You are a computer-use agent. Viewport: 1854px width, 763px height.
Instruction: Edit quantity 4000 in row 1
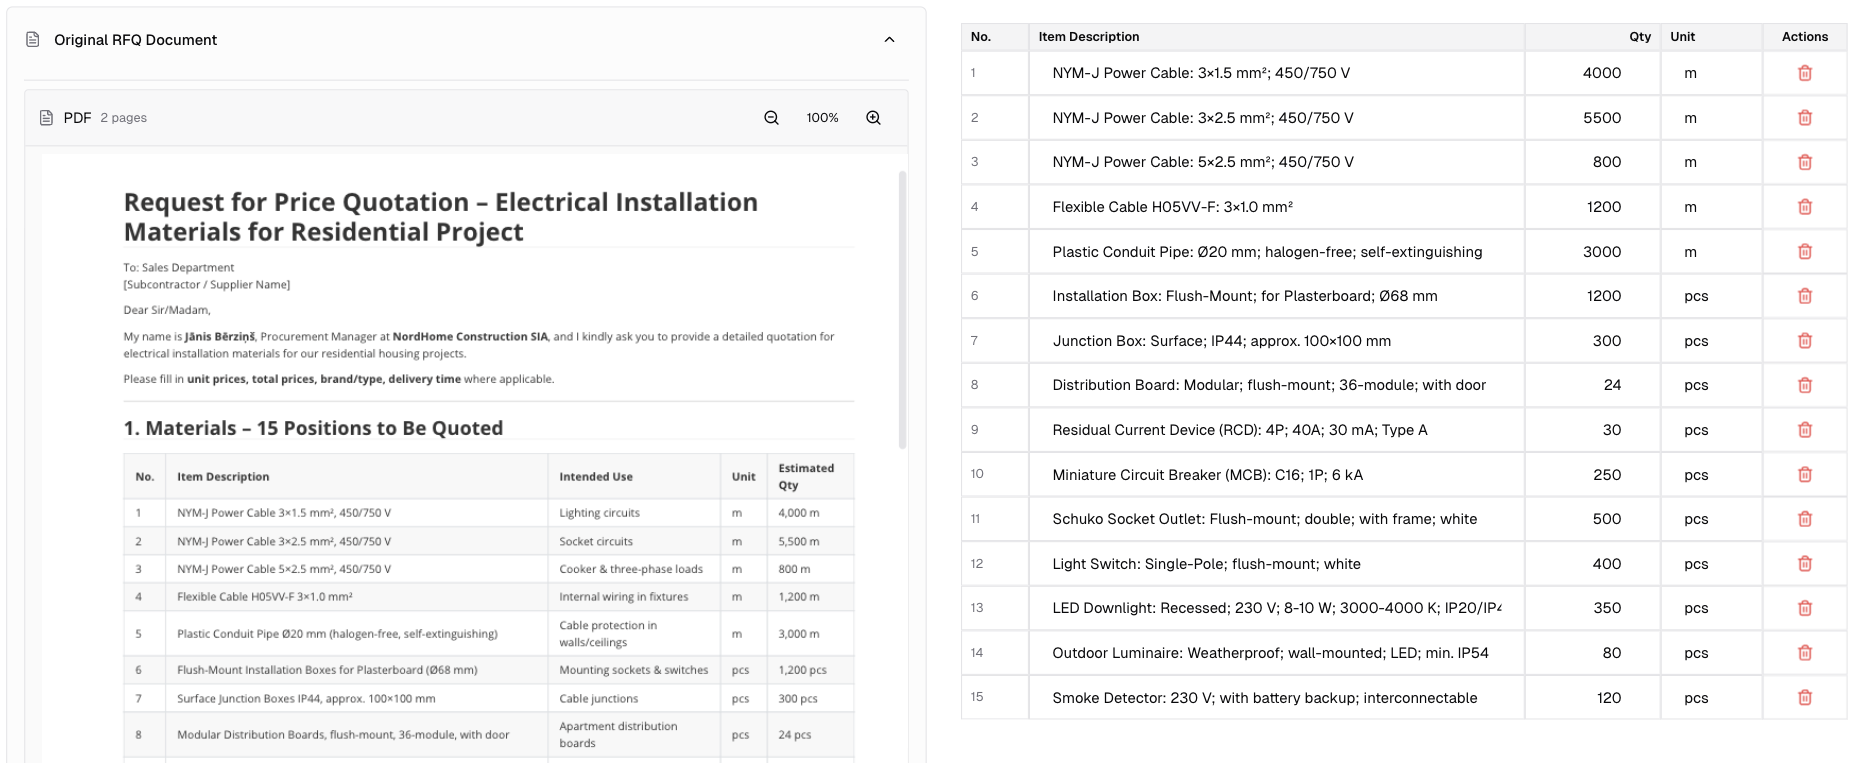[x=1592, y=73]
